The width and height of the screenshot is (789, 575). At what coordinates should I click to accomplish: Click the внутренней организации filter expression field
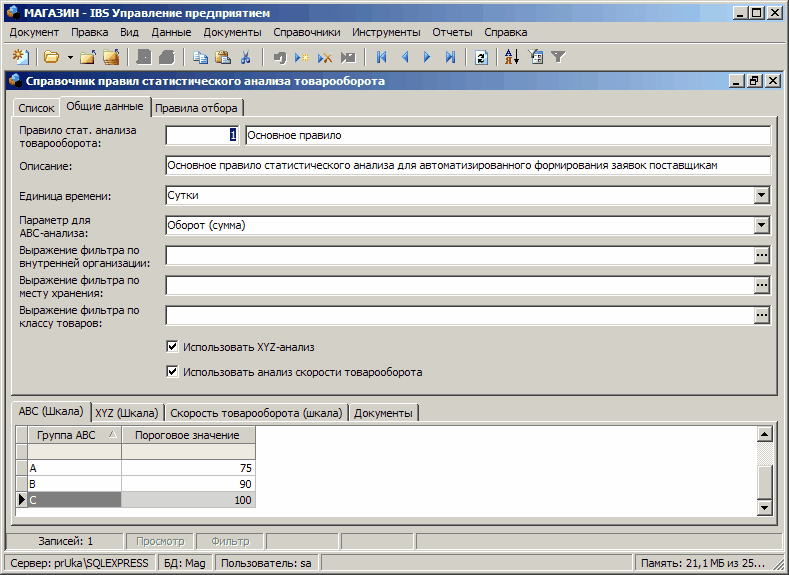(x=460, y=256)
